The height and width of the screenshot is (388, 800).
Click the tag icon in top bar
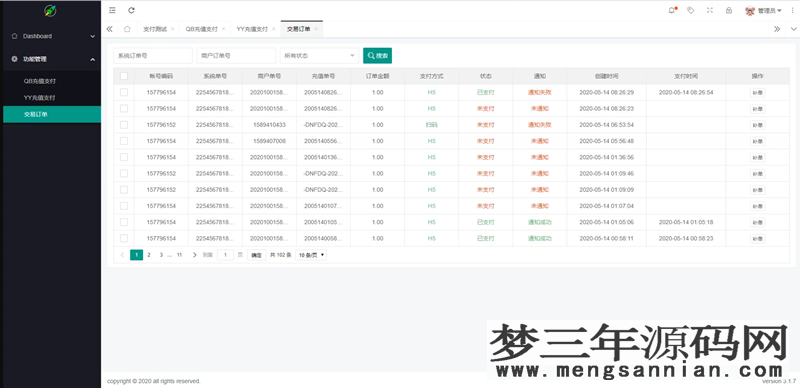pos(690,10)
